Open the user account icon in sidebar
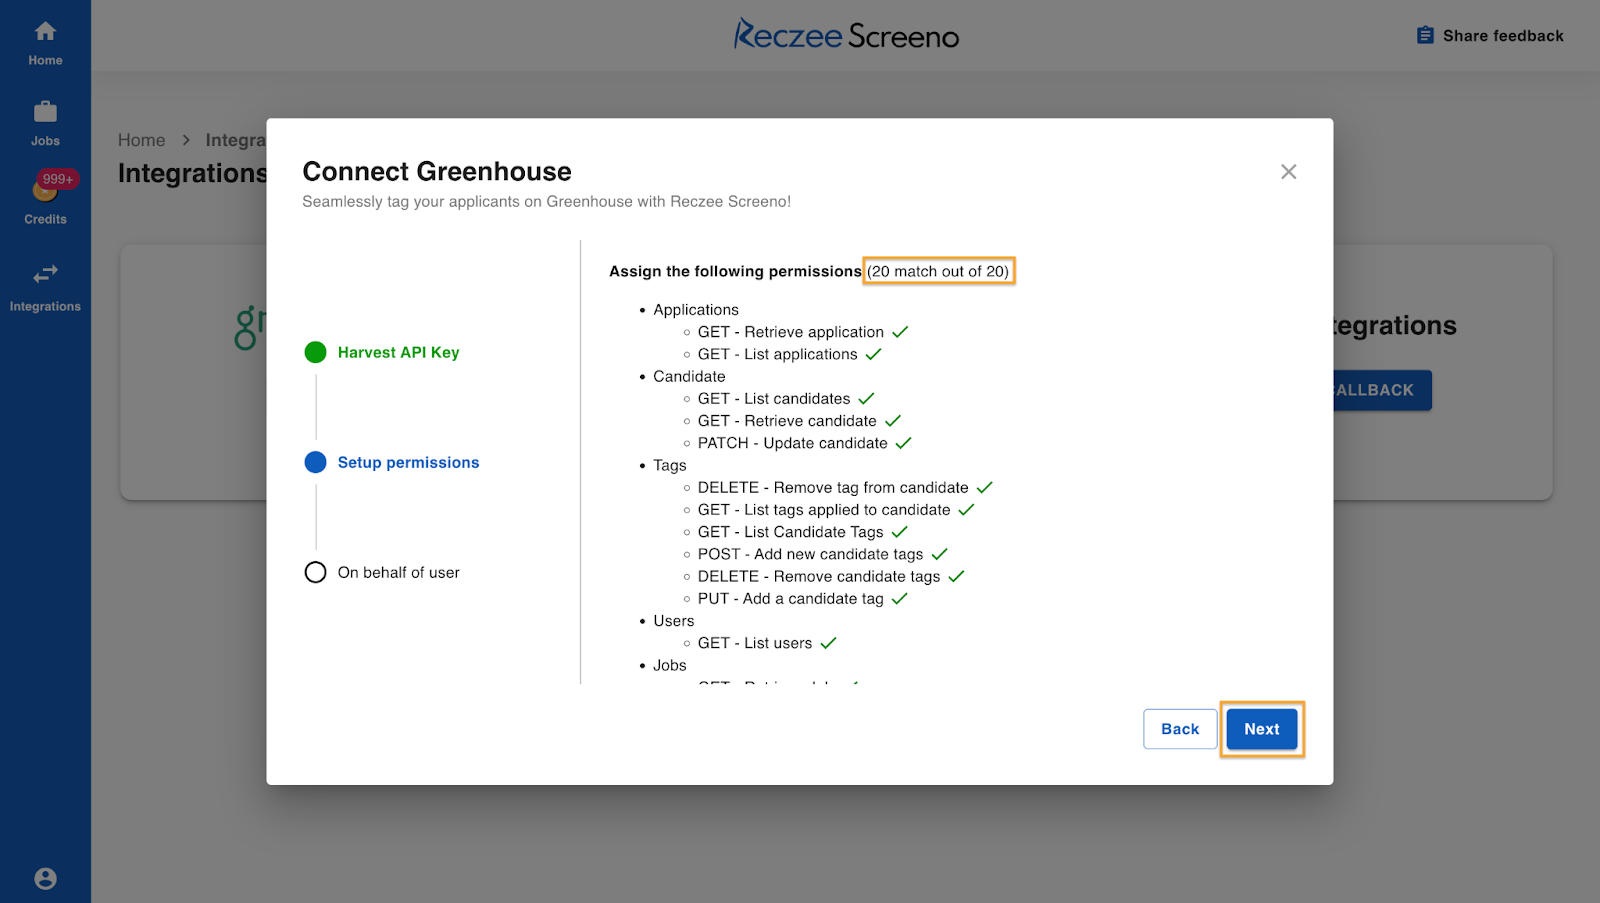 [45, 878]
